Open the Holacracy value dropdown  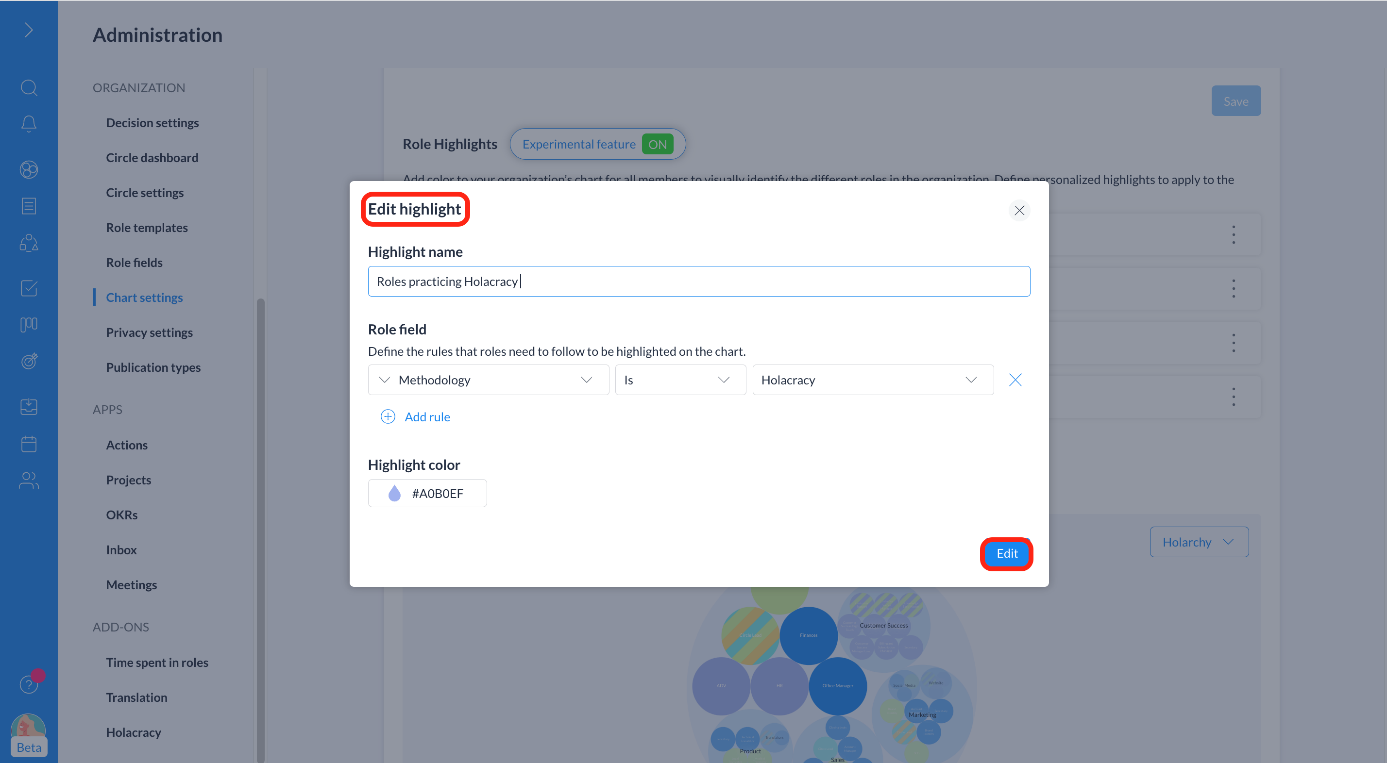pos(872,380)
